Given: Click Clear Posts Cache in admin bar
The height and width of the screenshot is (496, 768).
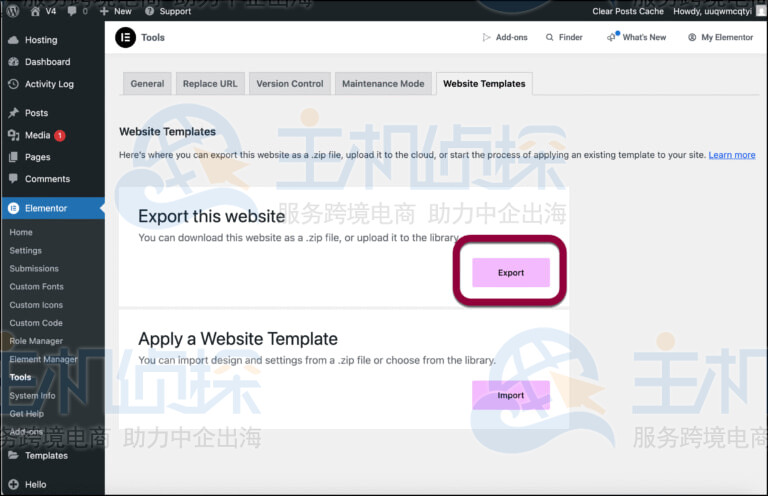Looking at the screenshot, I should [x=628, y=11].
